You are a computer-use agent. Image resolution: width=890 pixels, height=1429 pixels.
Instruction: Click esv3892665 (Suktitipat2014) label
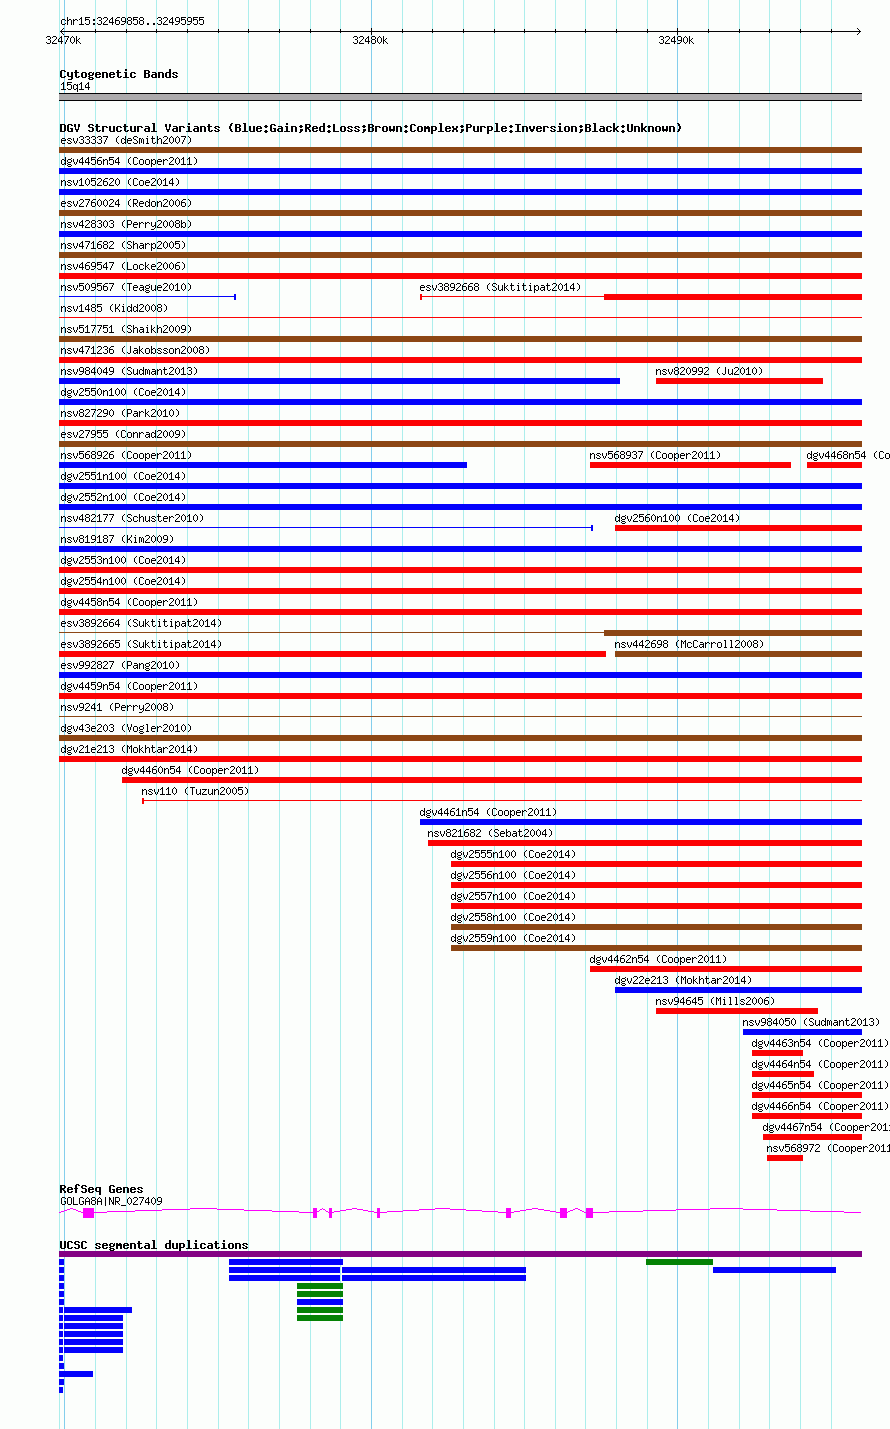(x=141, y=645)
